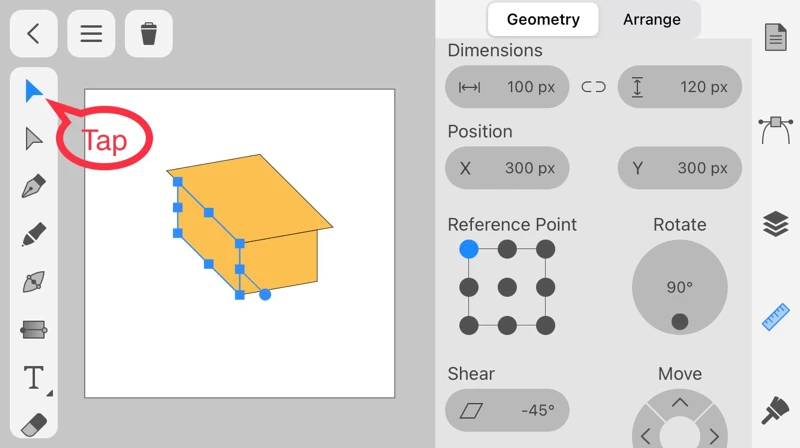Tap the Shear value field
The image size is (800, 448).
pos(507,411)
